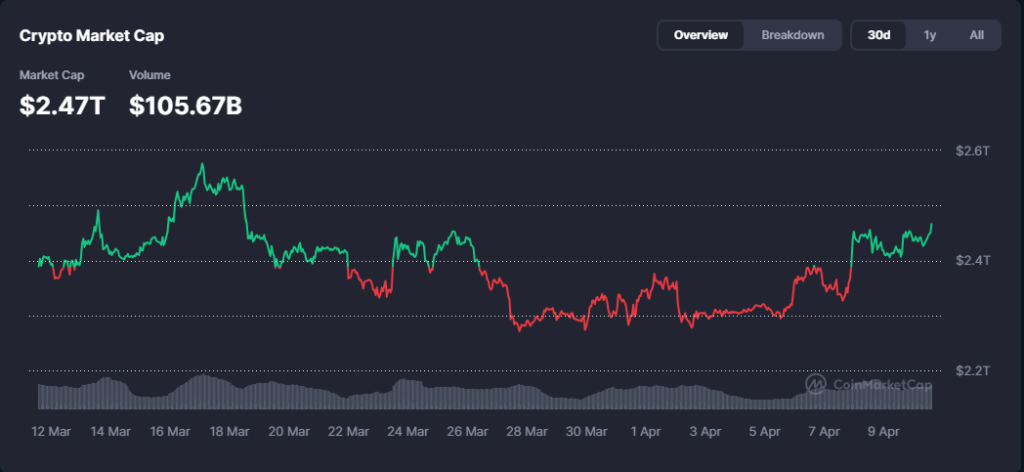1024x472 pixels.
Task: Select the 30d time range
Action: (879, 35)
